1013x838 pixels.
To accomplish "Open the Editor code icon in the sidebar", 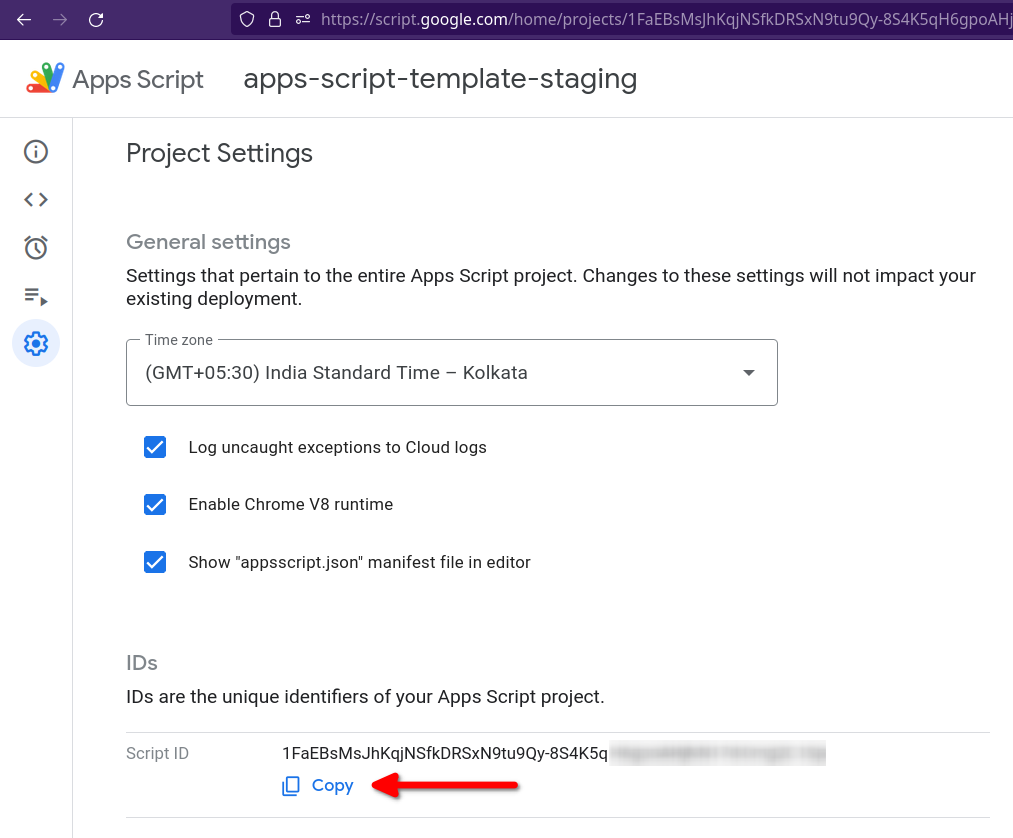I will (36, 200).
